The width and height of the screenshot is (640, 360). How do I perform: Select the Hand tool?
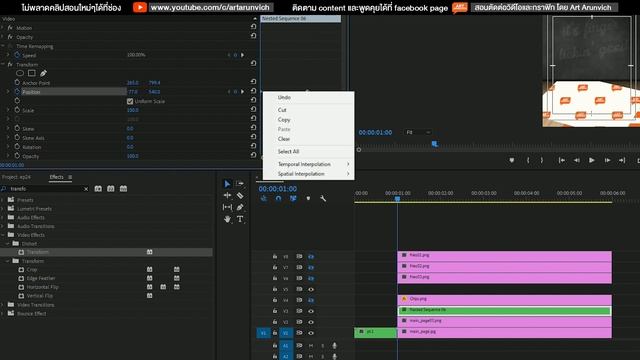pos(227,219)
